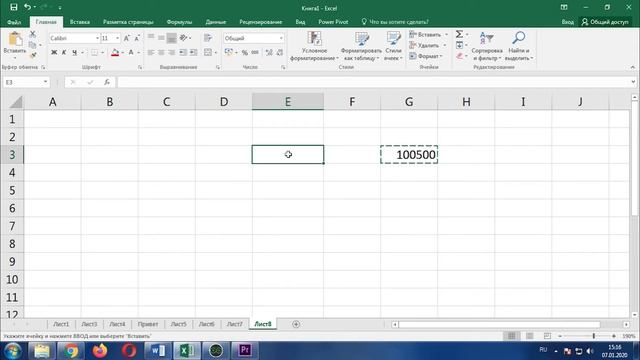The image size is (640, 360).
Task: Select cell G3 containing 100500
Action: (x=409, y=155)
